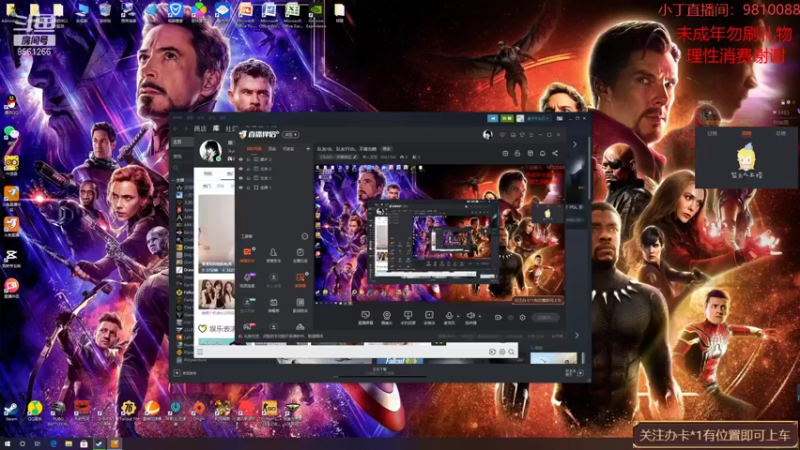Image resolution: width=800 pixels, height=450 pixels.
Task: Hide the 全屏1 layer with its eye icon
Action: coord(241,187)
